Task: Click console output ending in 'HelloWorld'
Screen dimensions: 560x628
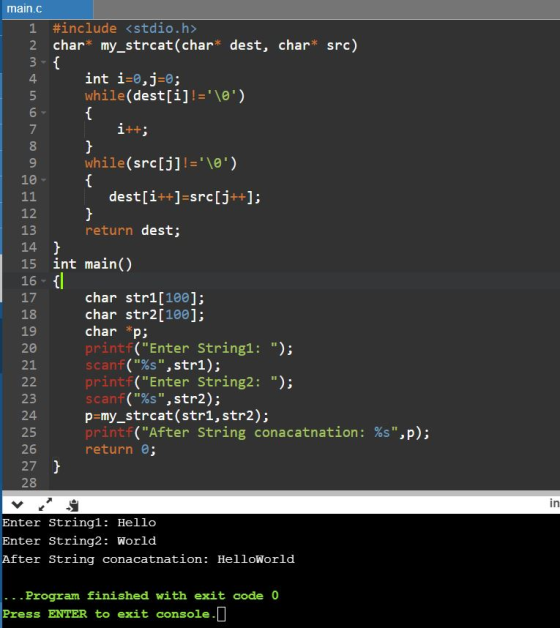Action: click(x=149, y=559)
